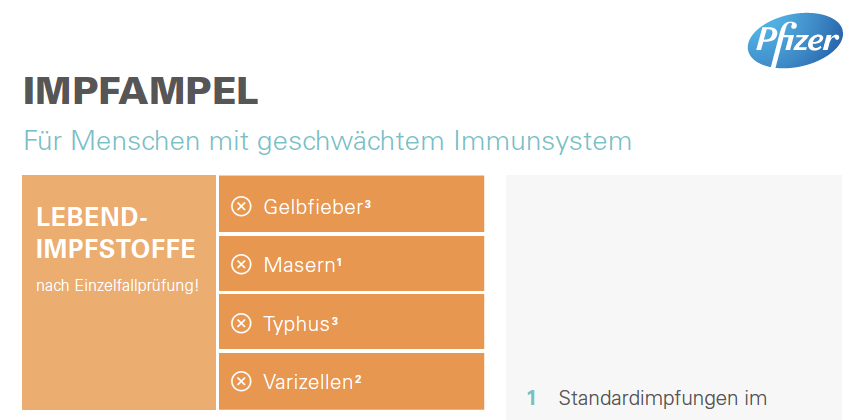Select the Varizellen vaccine label
Screen dimensions: 862x420
click(308, 382)
